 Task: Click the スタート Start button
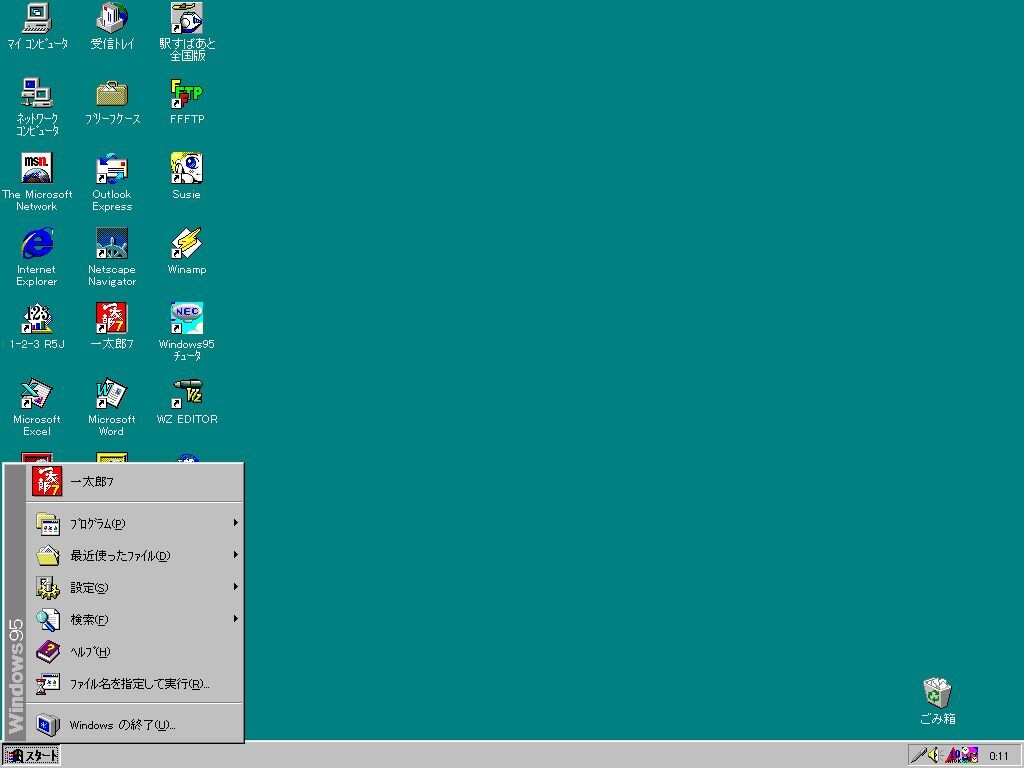tap(31, 756)
